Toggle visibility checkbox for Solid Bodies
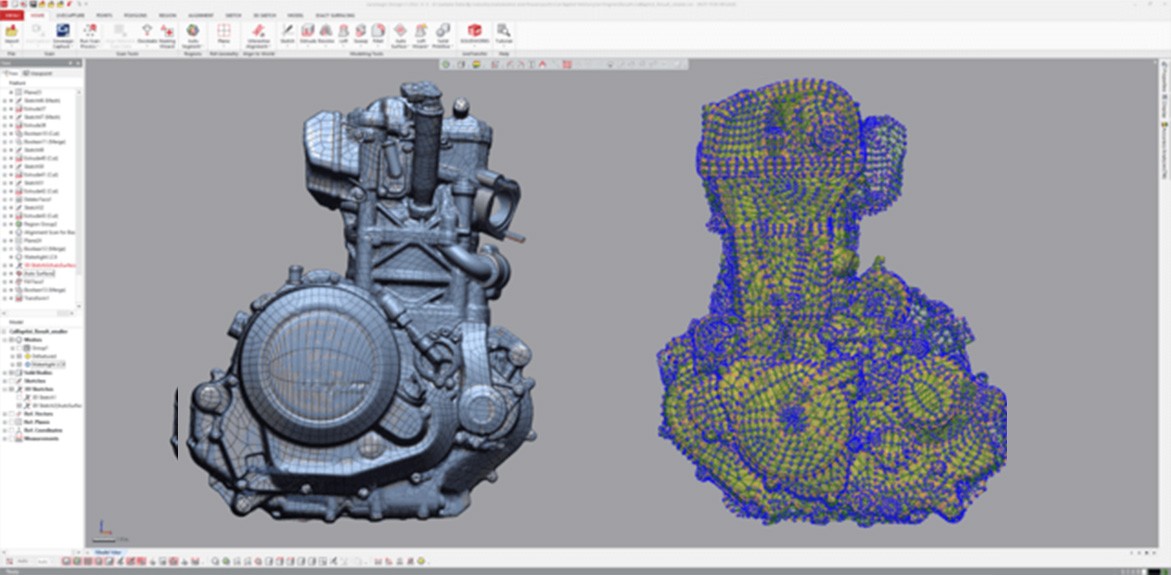The height and width of the screenshot is (575, 1171). (10, 372)
